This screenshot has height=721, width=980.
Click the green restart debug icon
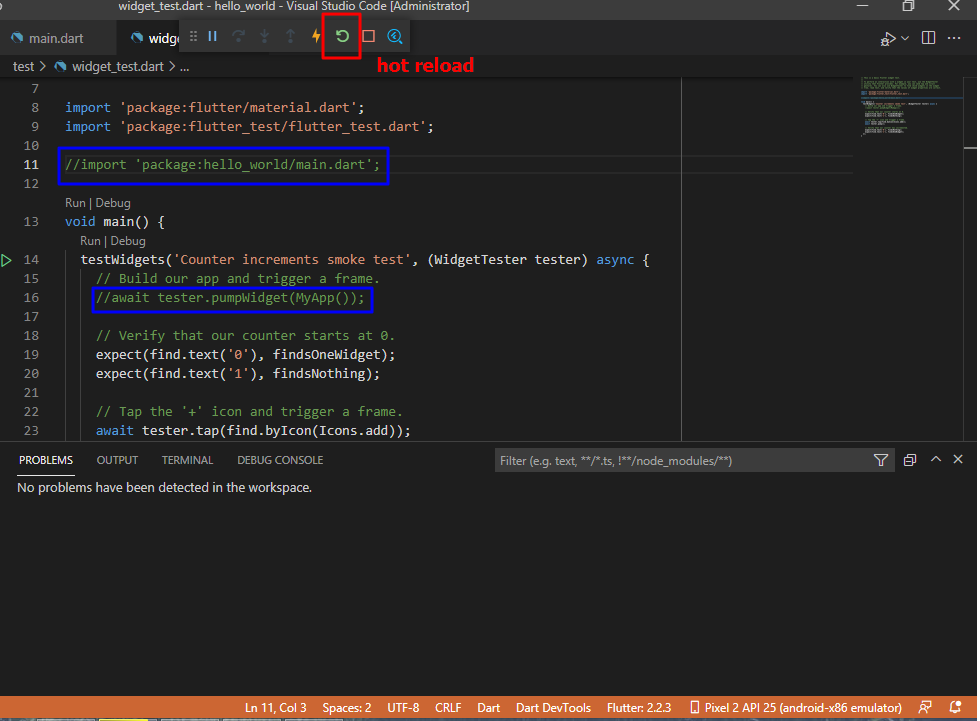(342, 36)
